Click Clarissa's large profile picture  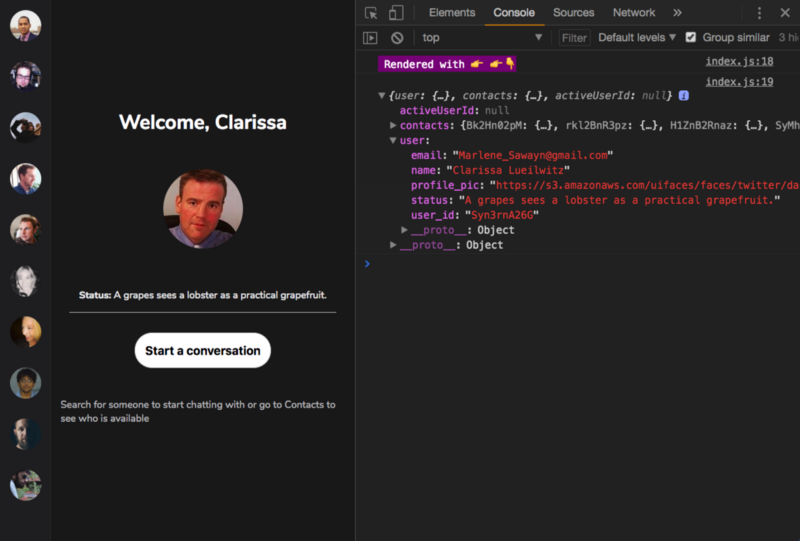[203, 209]
